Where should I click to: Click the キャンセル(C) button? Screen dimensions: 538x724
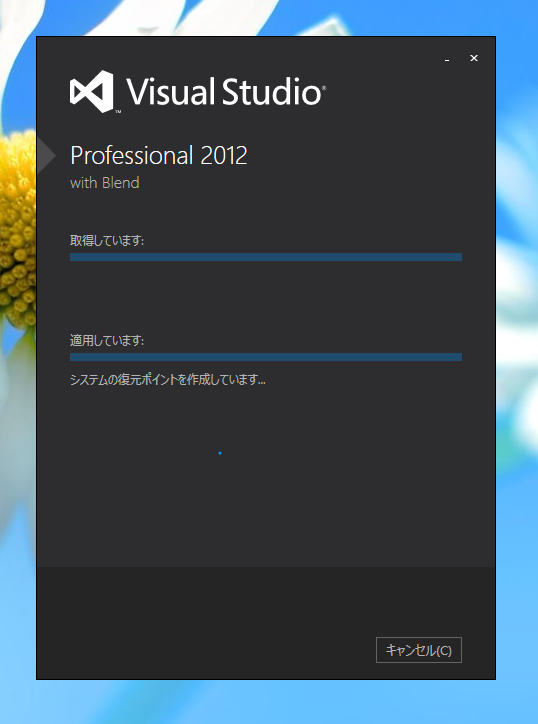tap(419, 650)
